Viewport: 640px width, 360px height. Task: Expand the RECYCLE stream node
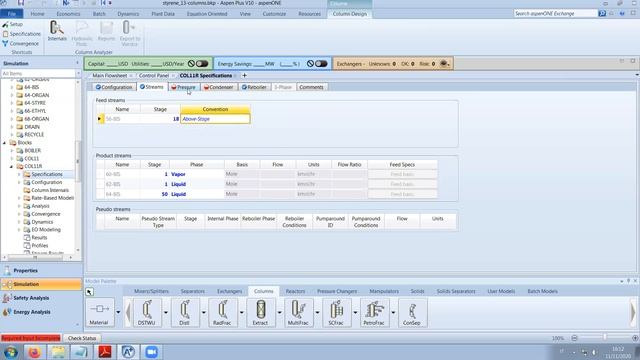pos(12,134)
